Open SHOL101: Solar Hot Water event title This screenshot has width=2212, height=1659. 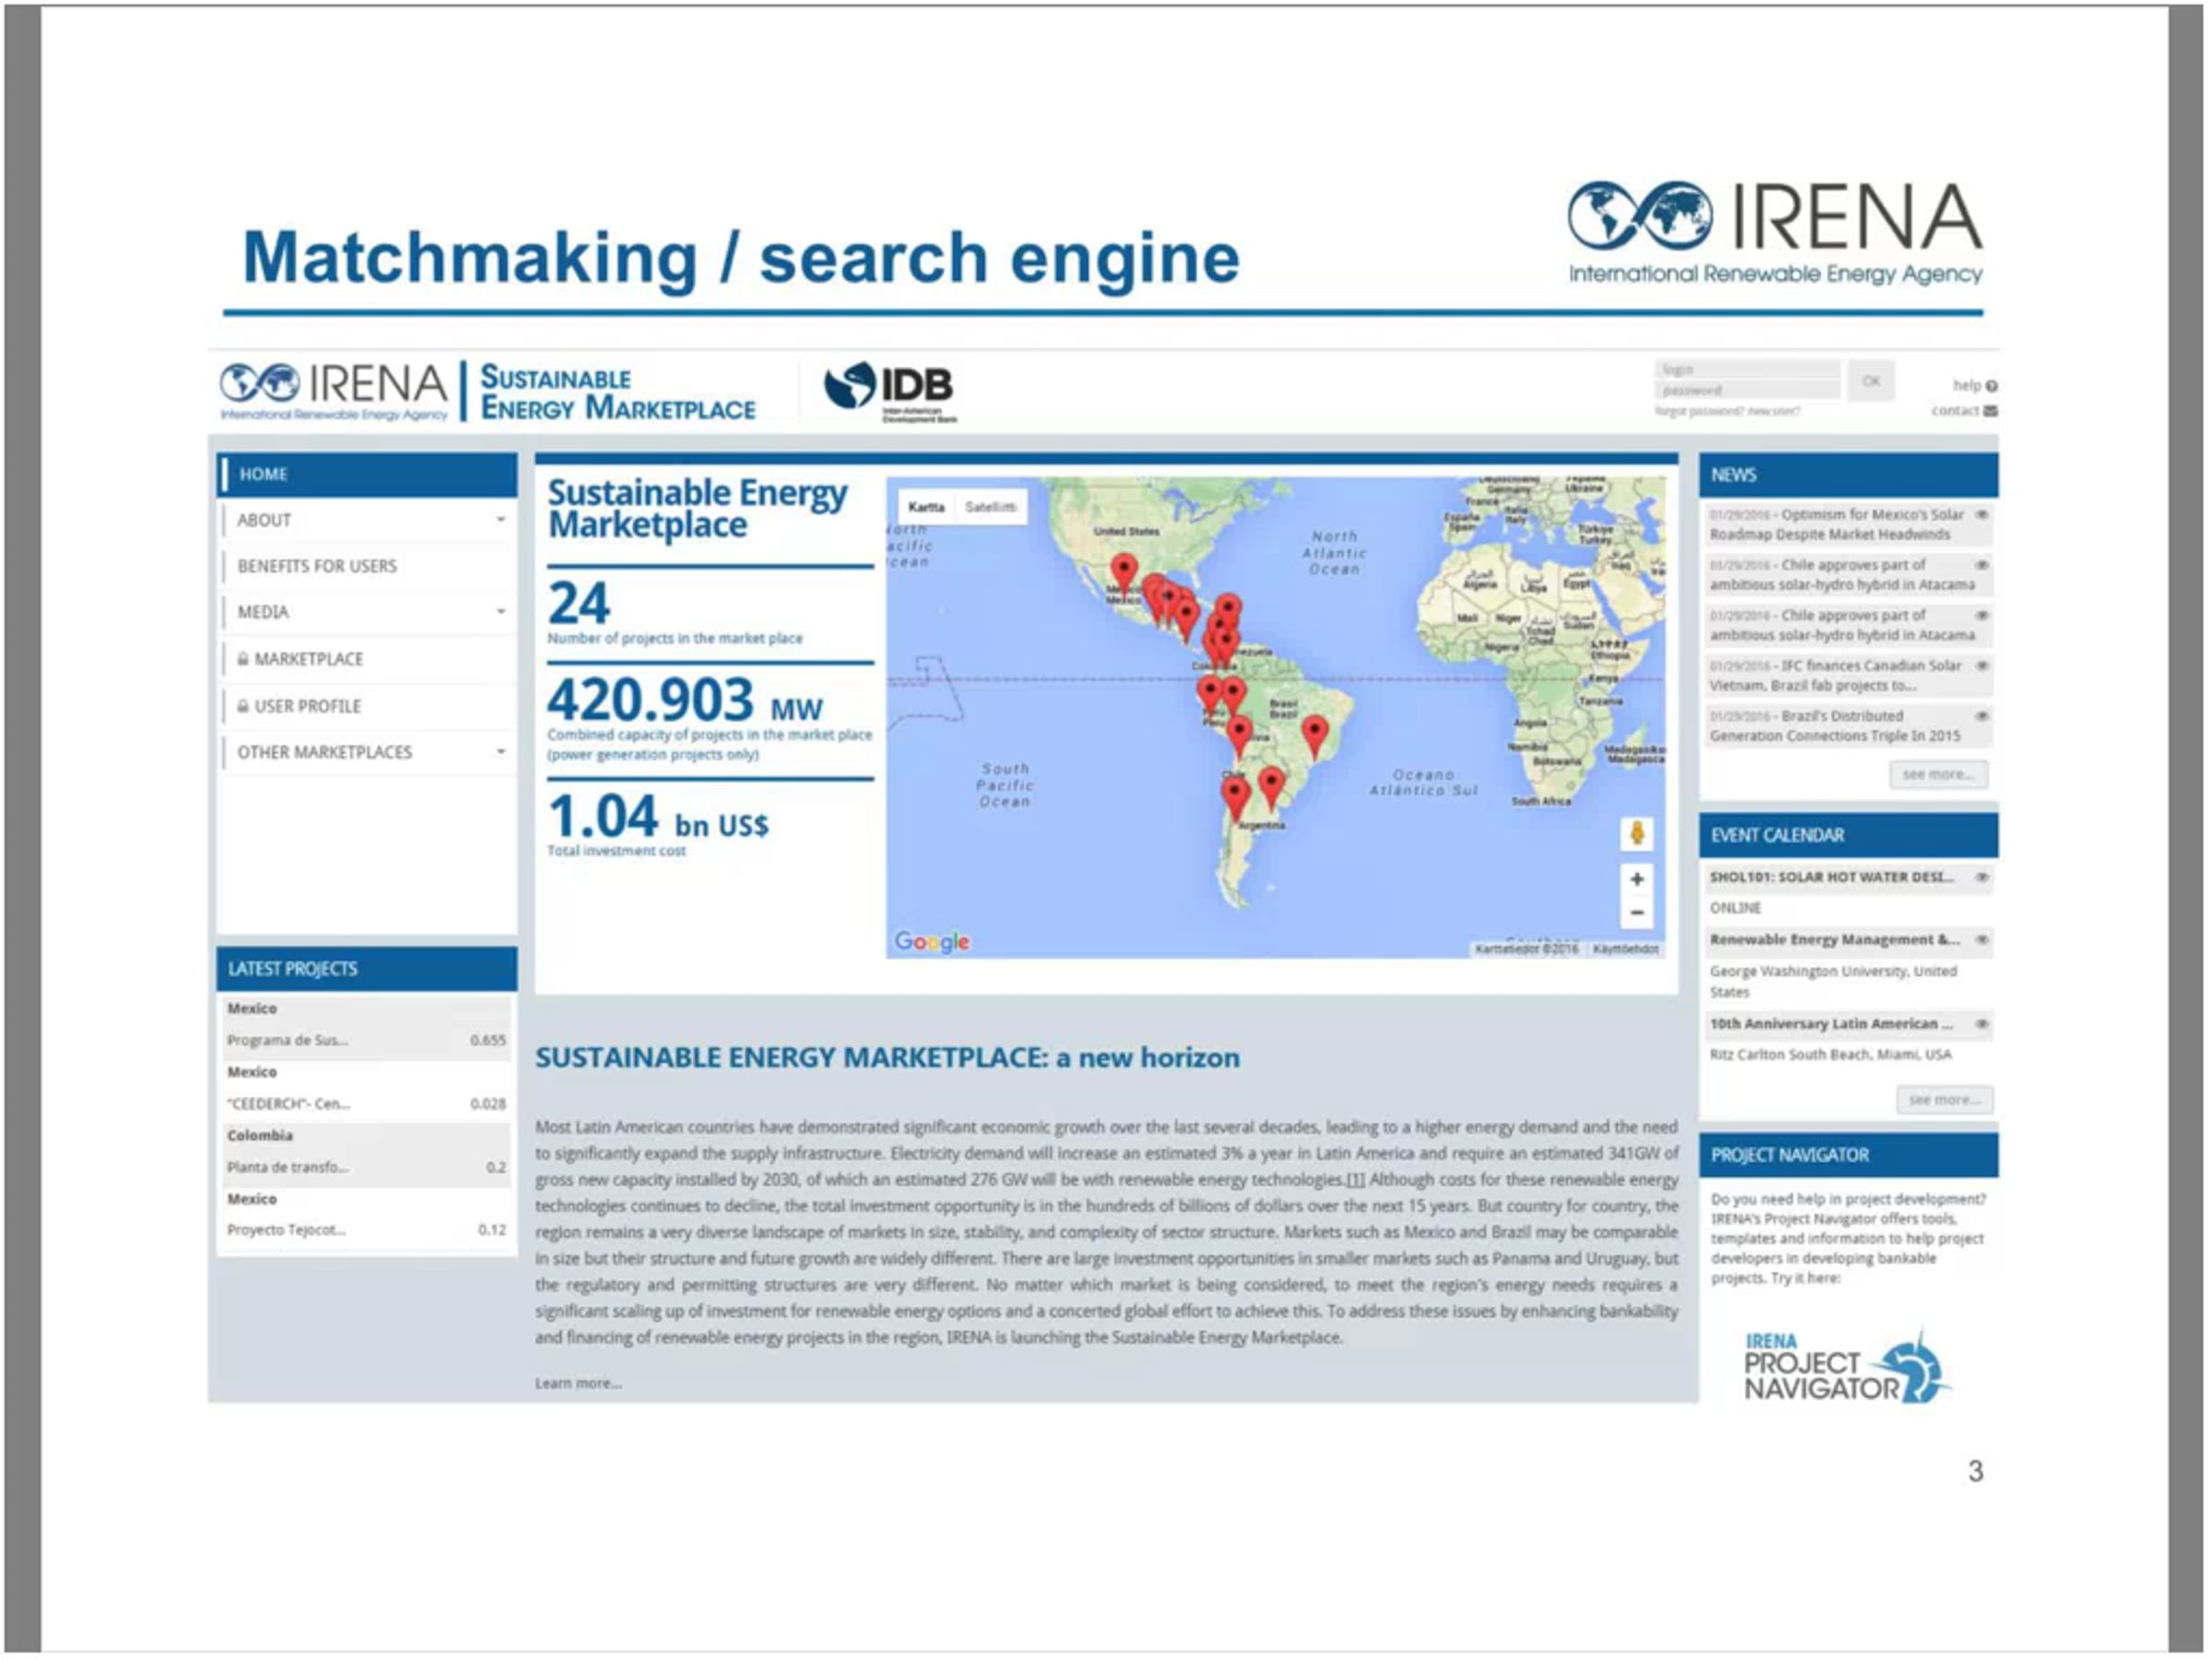1831,878
